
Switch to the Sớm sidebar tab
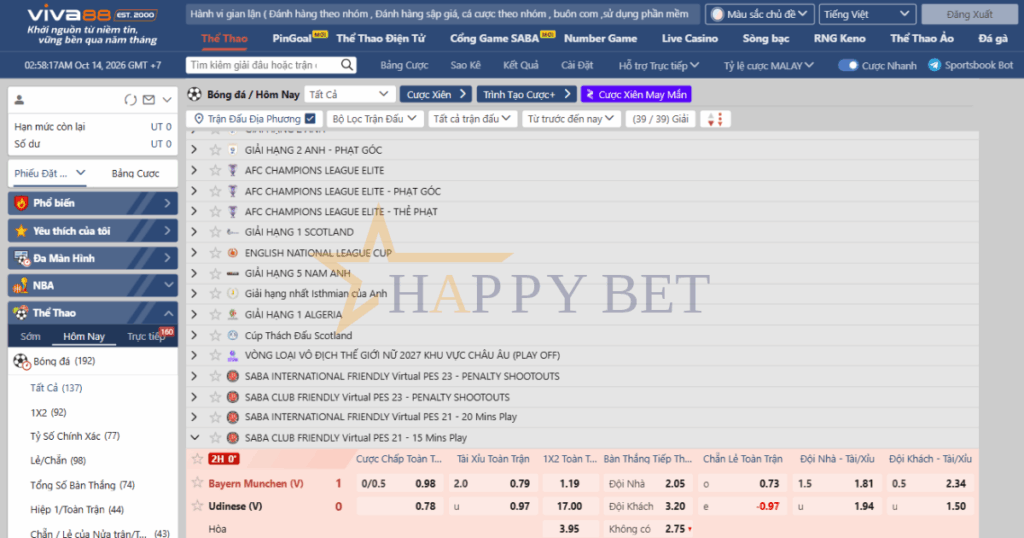(30, 336)
